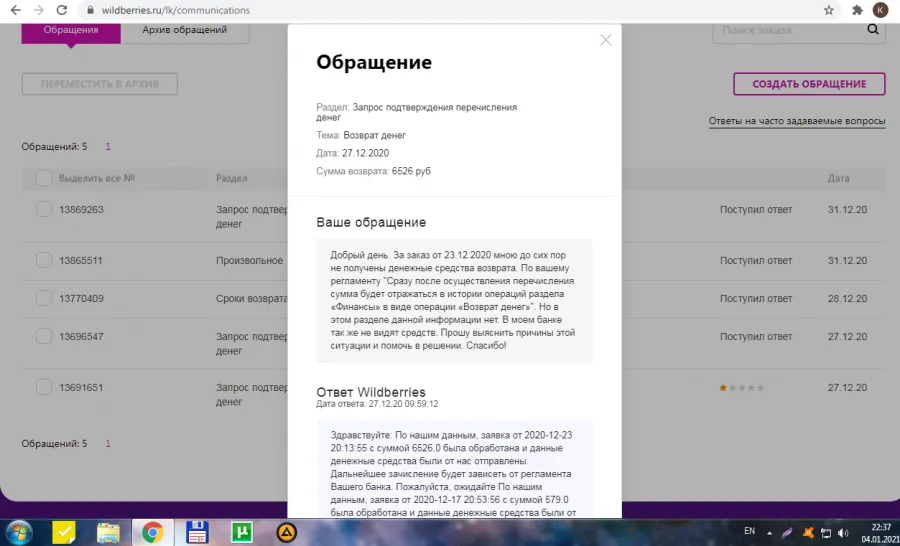Tick the checkbox for request 13691651
The height and width of the screenshot is (546, 900).
[44, 388]
